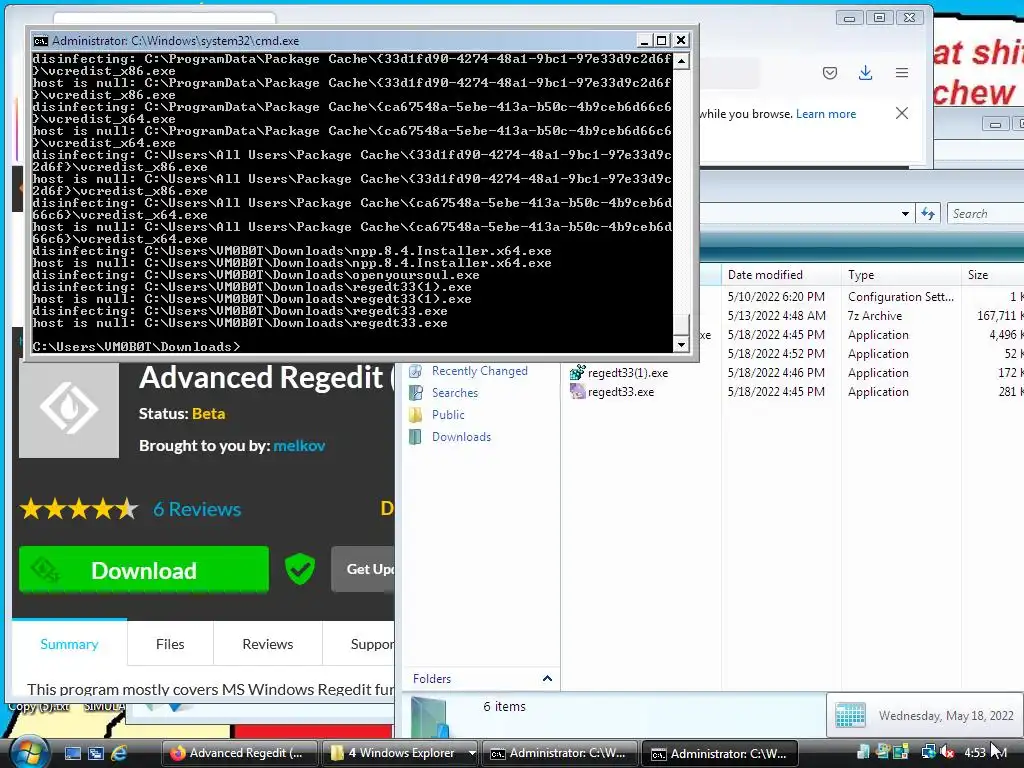Sort files by Size column header
Screen dimensions: 1024x768
978,275
